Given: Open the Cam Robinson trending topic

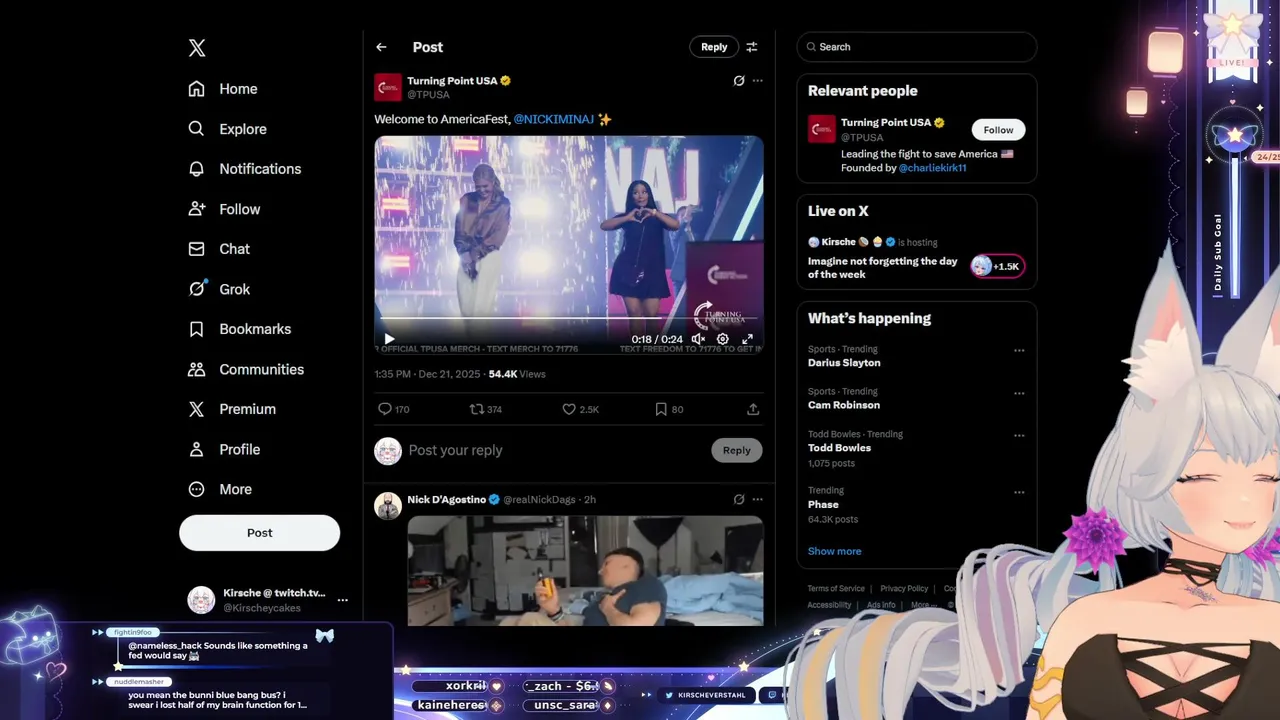Looking at the screenshot, I should point(844,405).
